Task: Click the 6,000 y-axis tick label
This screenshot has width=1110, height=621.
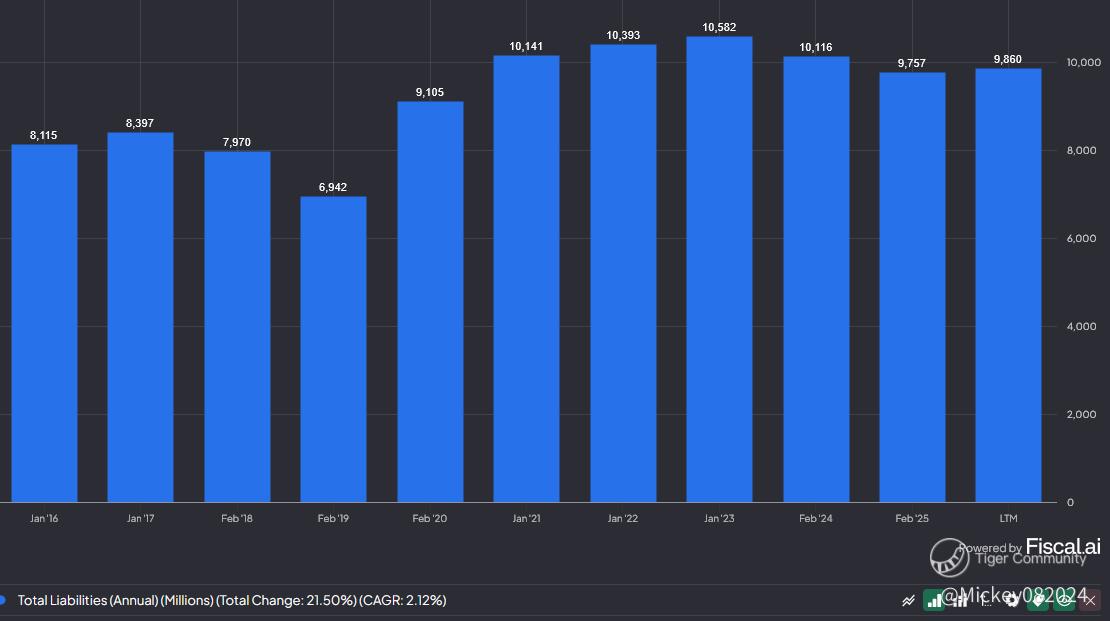Action: point(1082,239)
